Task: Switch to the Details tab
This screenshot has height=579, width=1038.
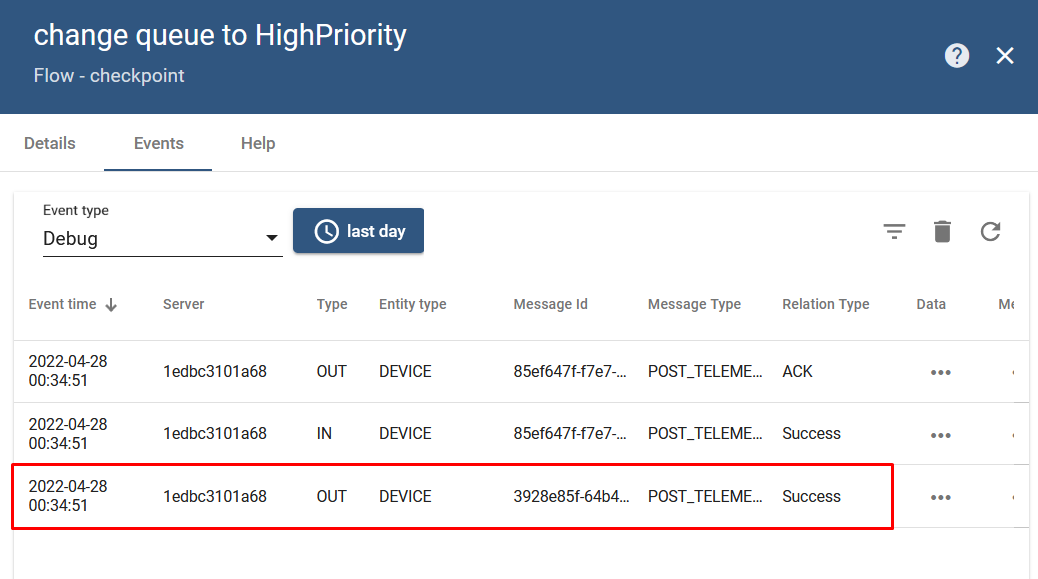Action: pos(50,143)
